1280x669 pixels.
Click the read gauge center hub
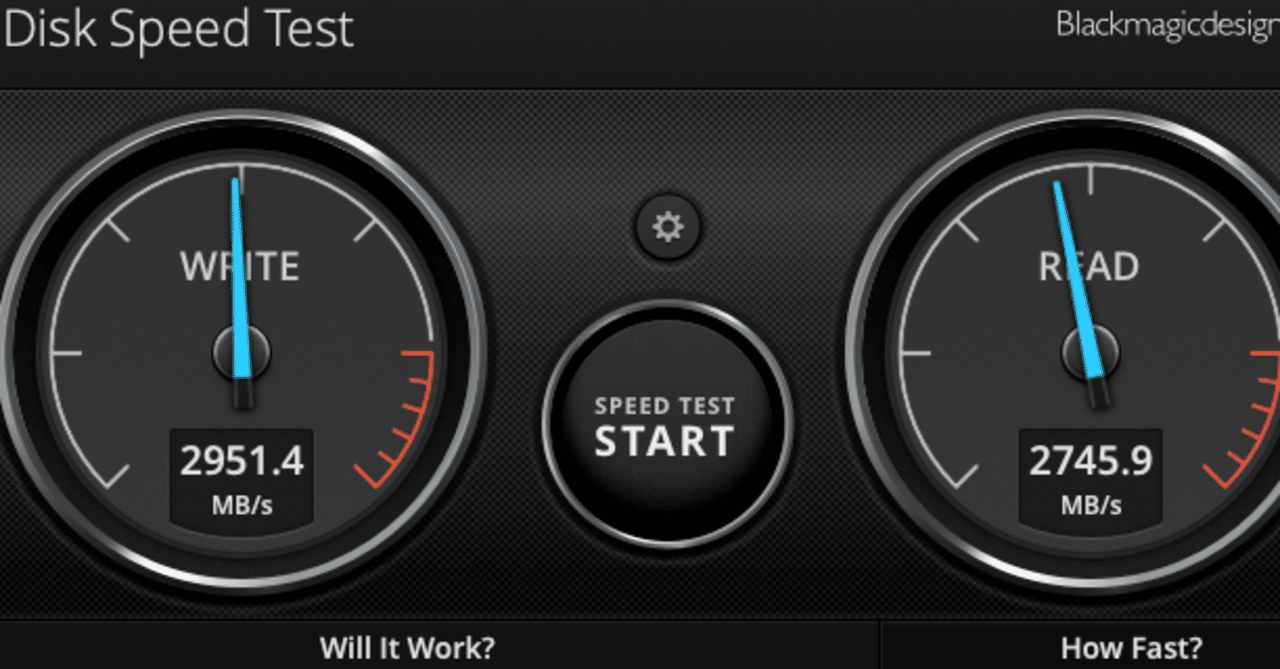click(1090, 353)
